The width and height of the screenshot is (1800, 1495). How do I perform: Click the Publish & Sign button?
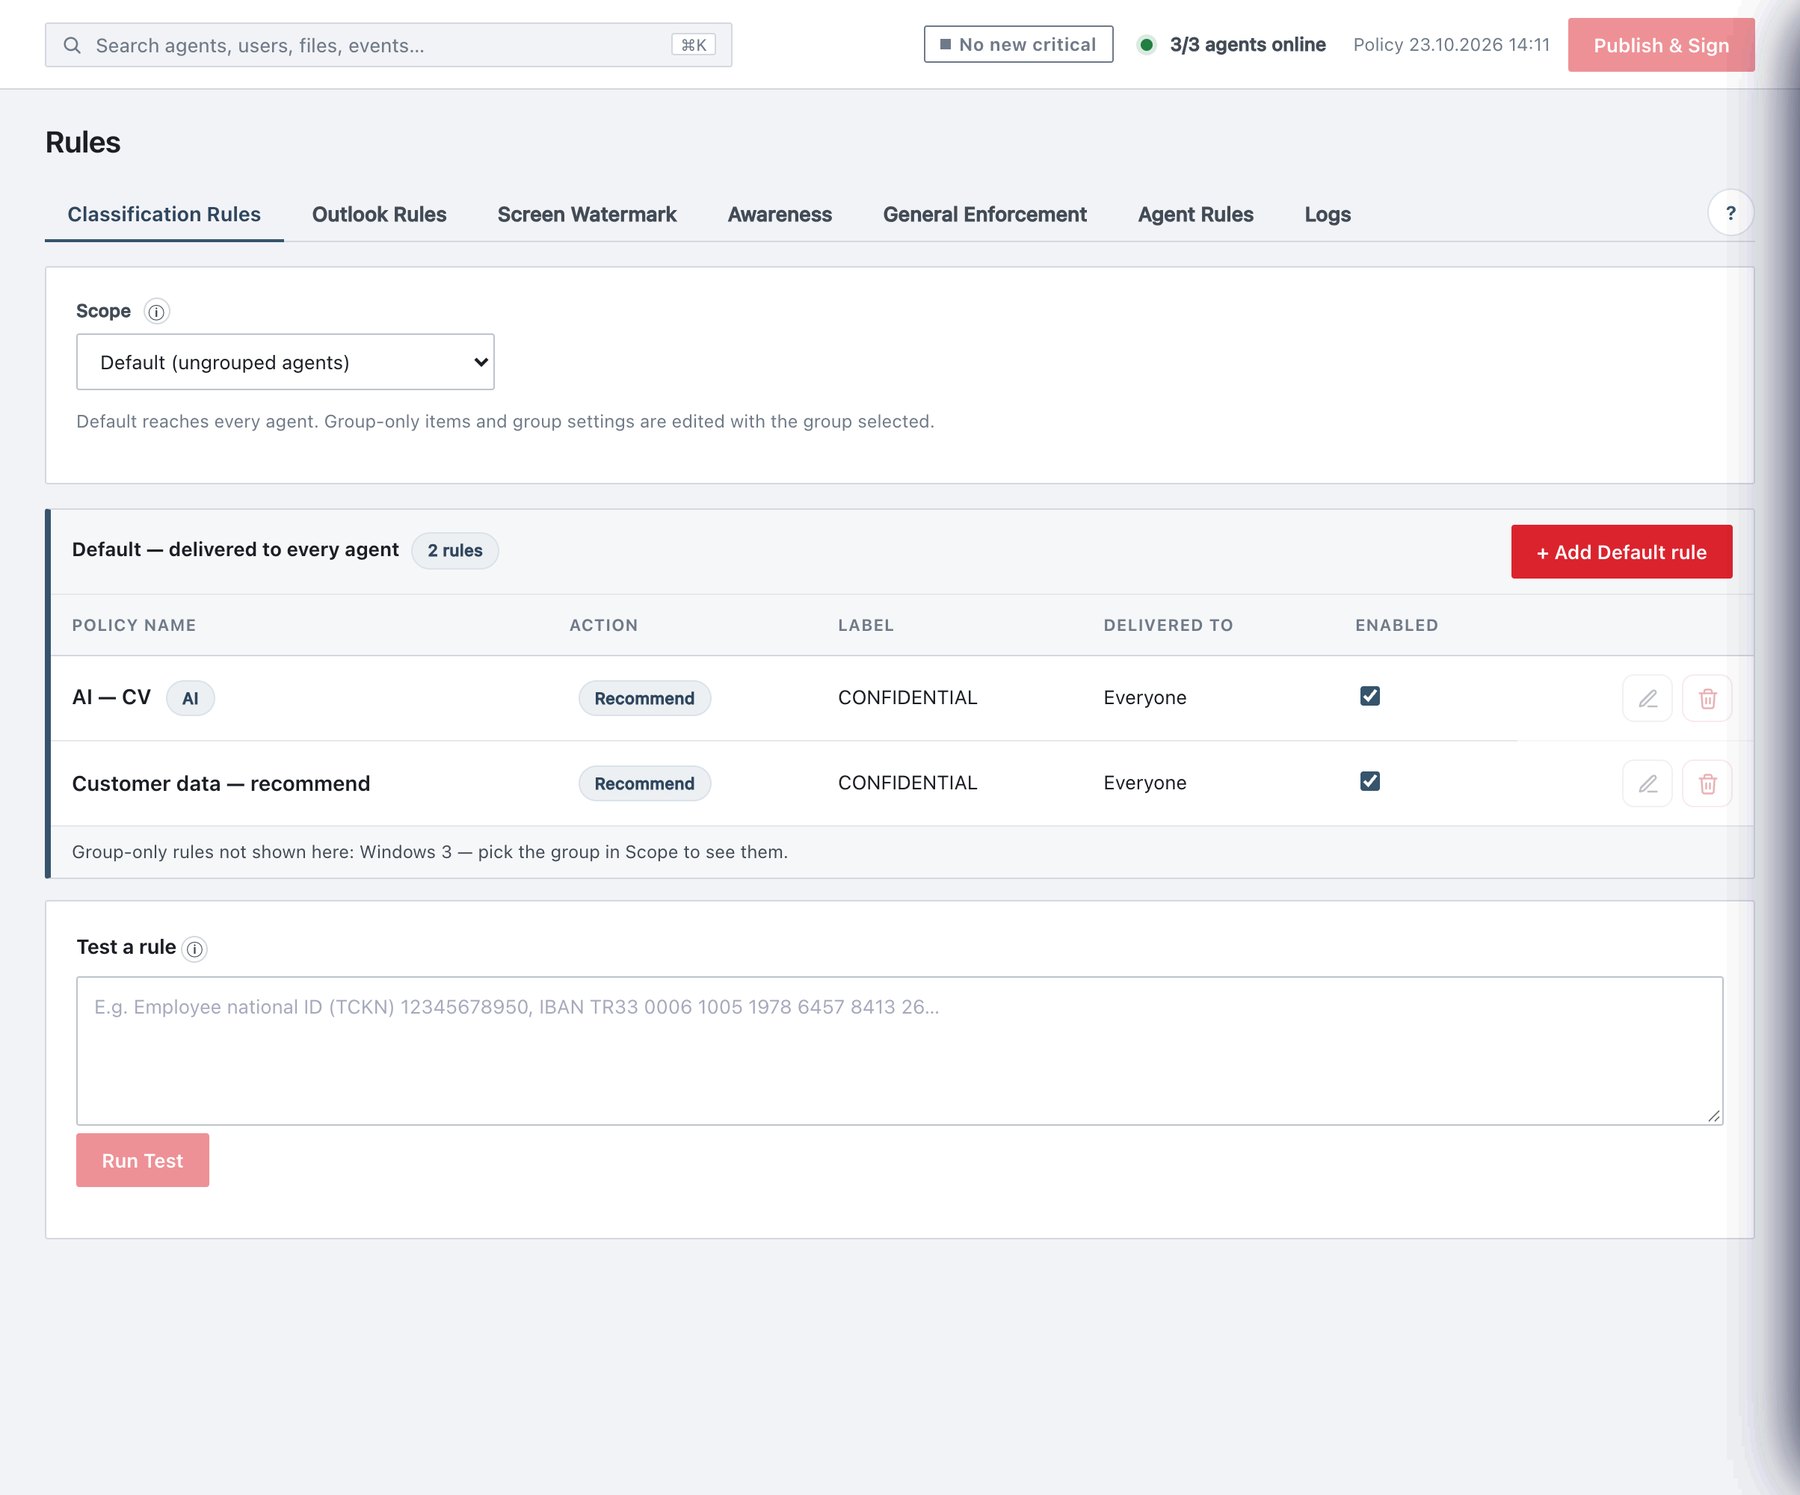click(x=1661, y=45)
